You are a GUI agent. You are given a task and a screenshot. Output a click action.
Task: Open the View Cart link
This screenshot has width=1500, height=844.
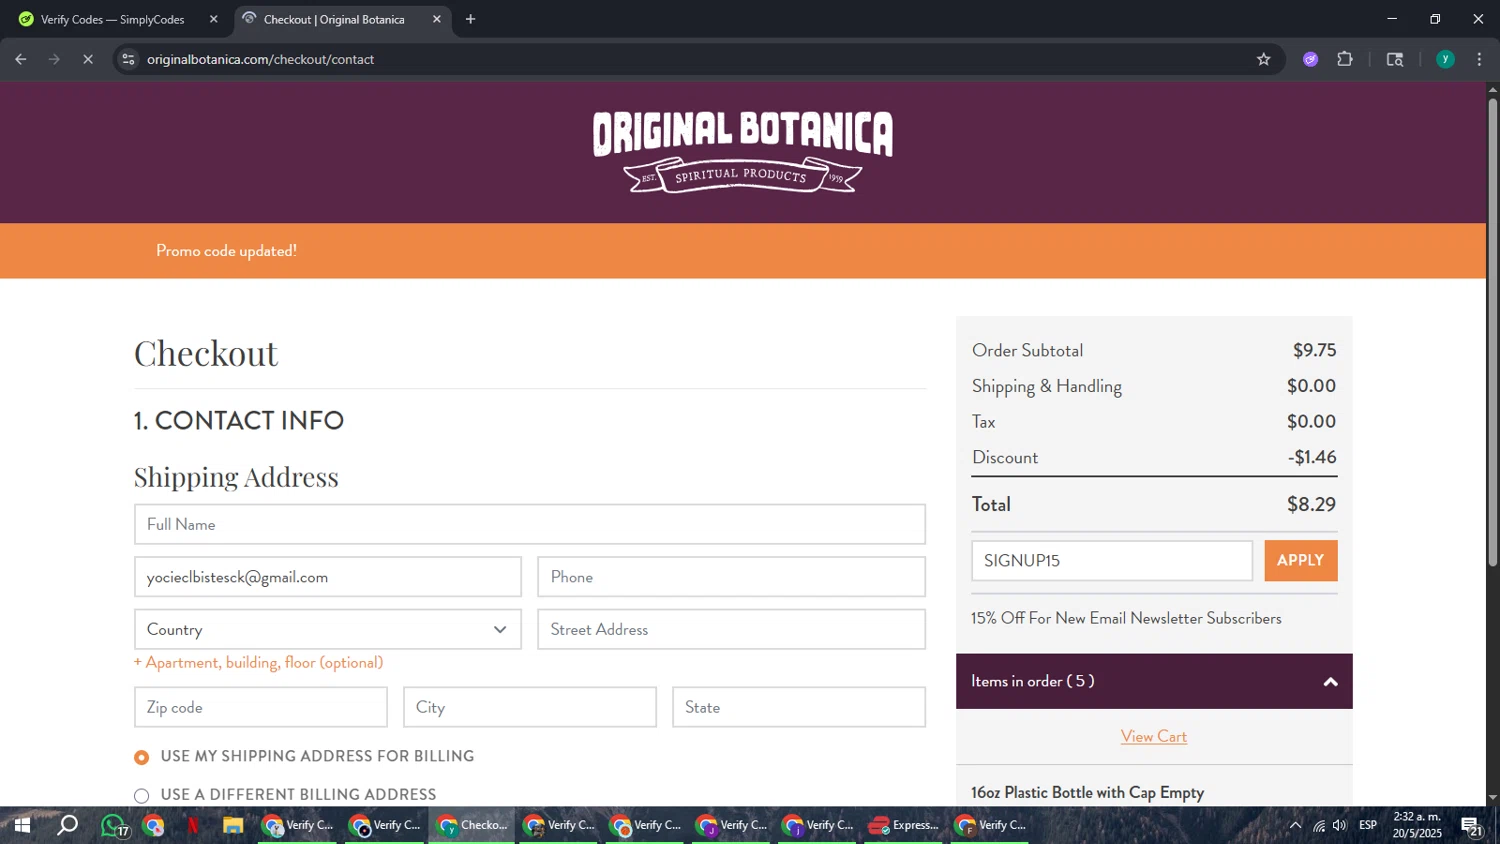click(1154, 736)
